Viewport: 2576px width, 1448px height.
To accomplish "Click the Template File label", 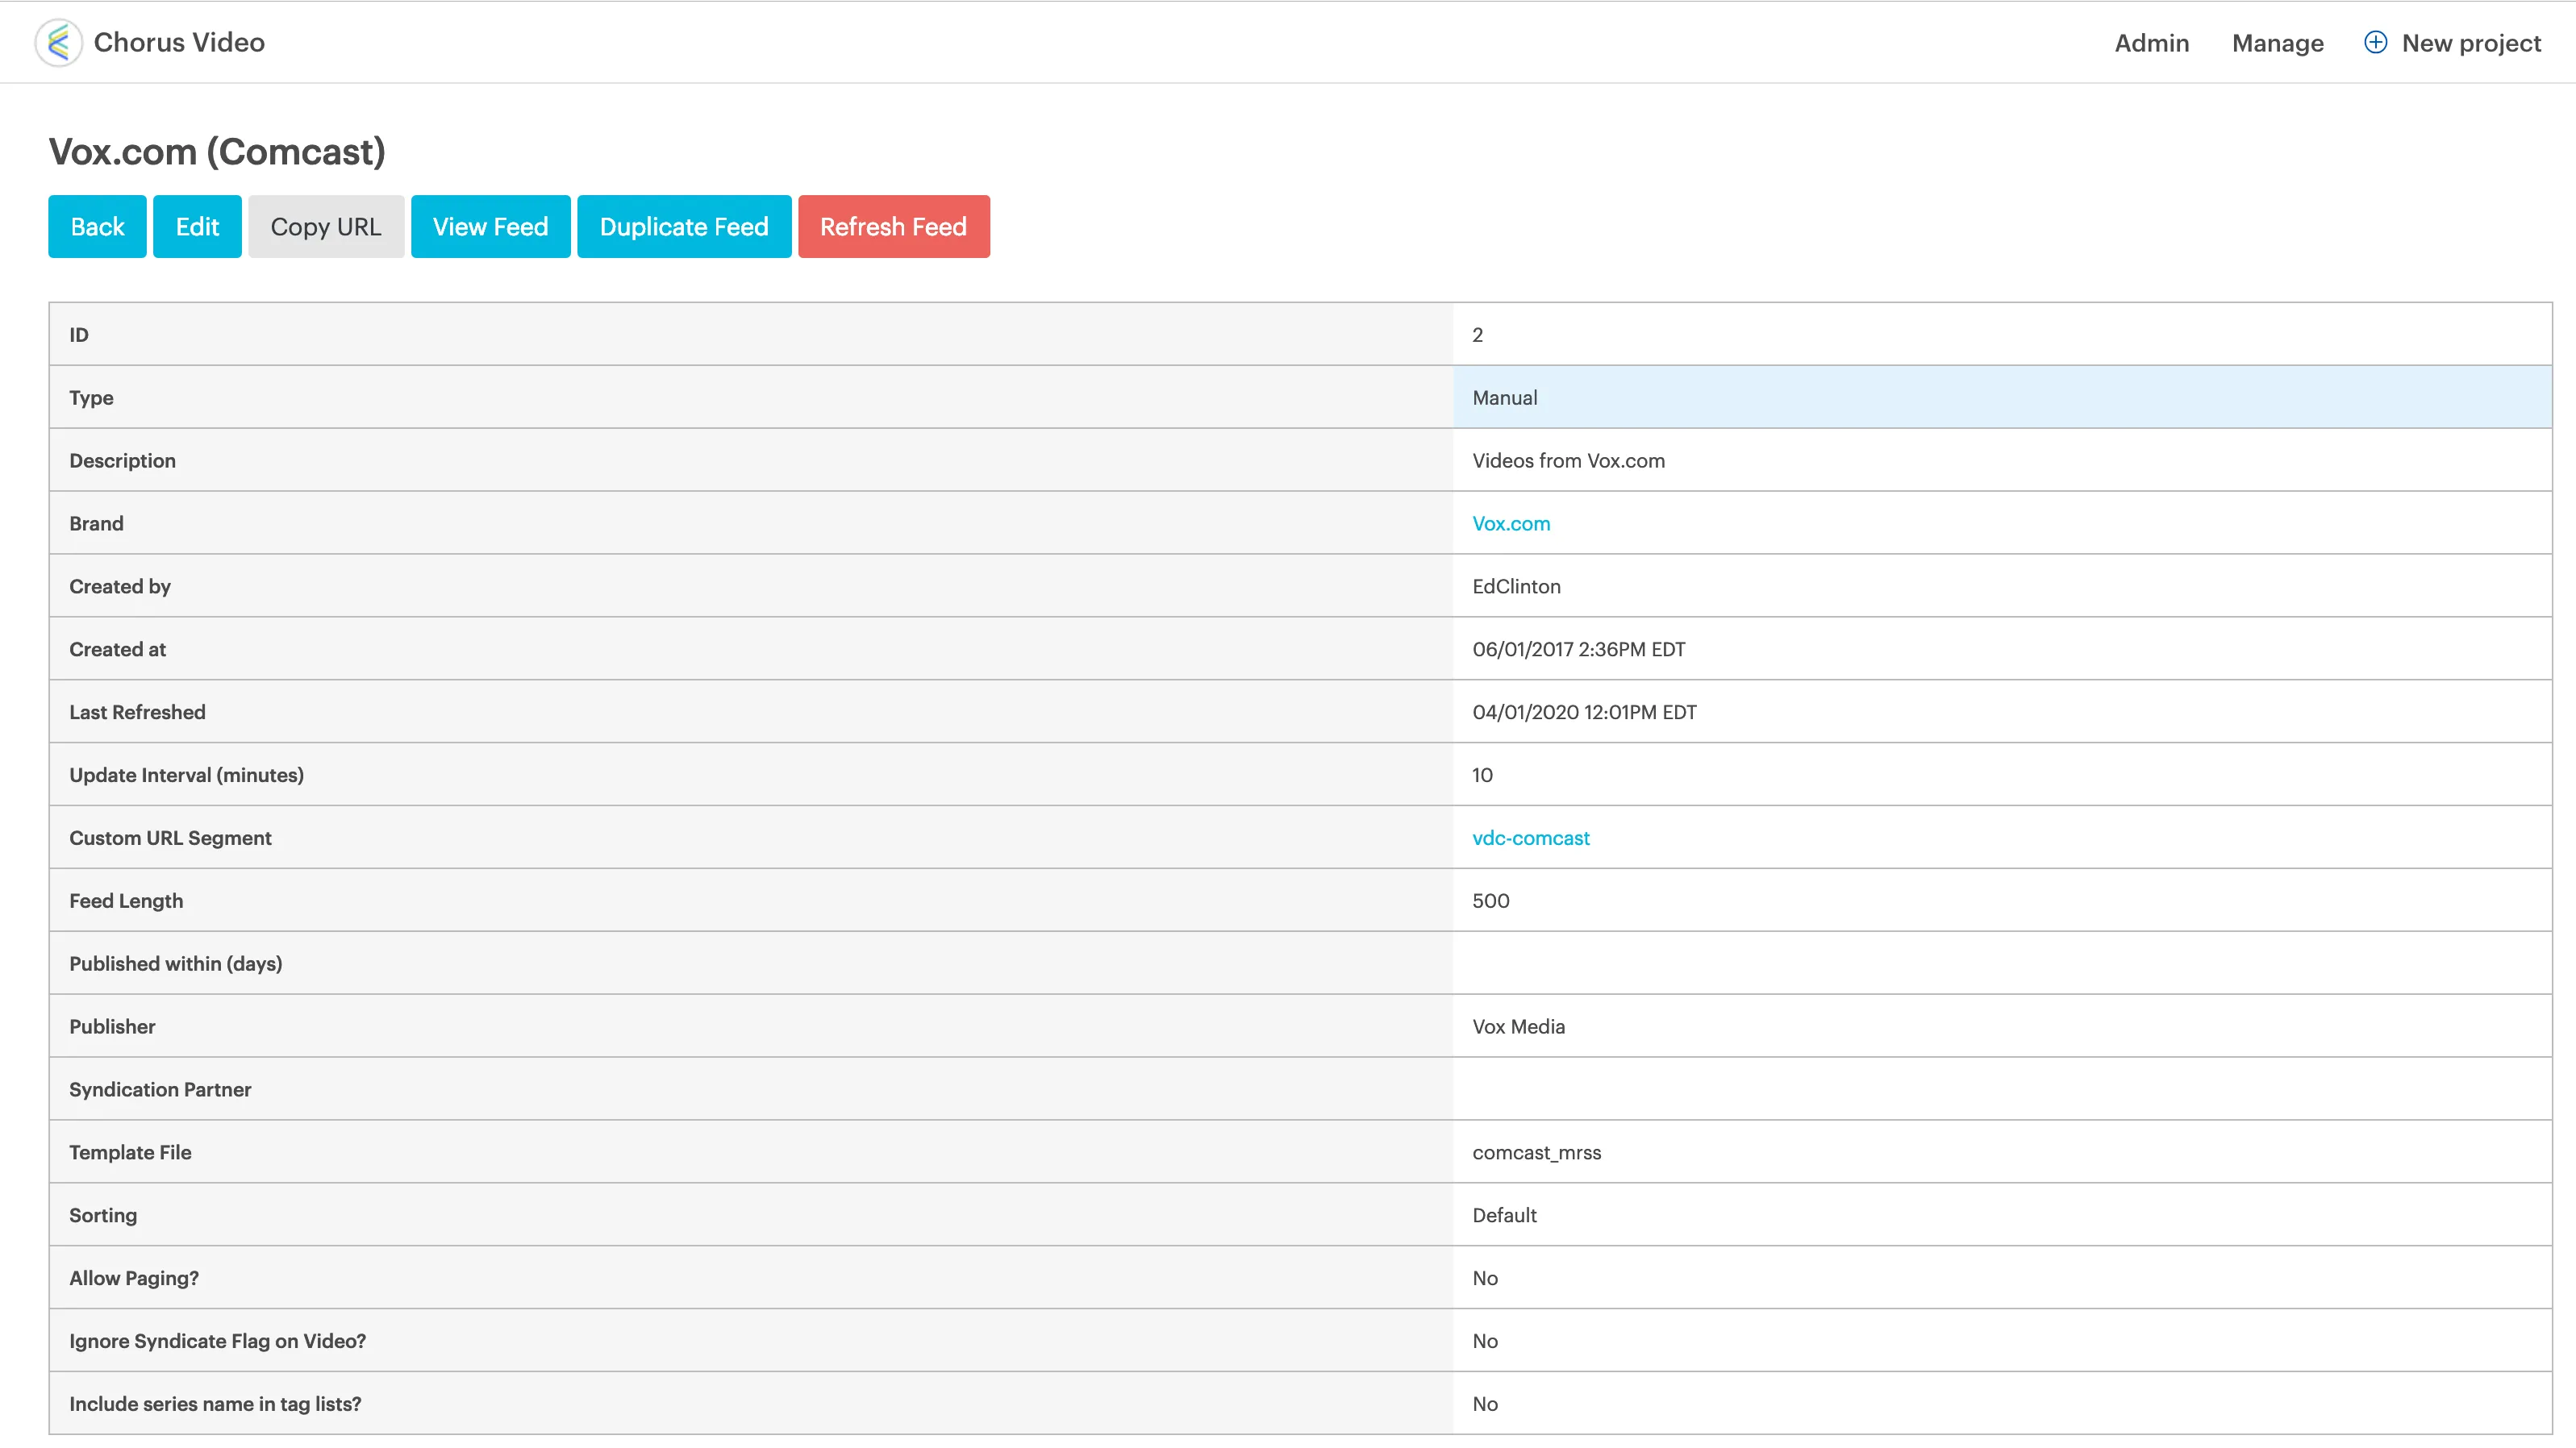I will coord(130,1152).
